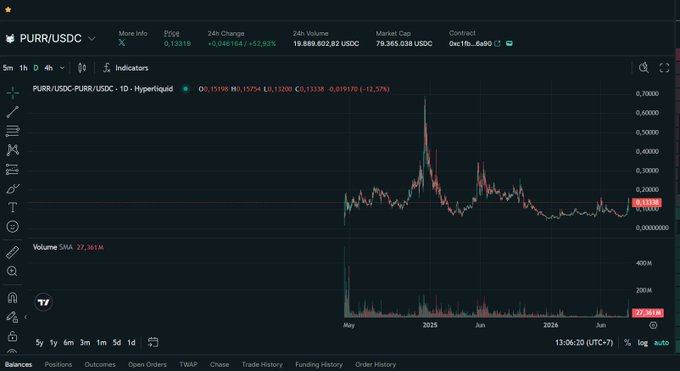Switch to the Order History tab
This screenshot has width=680, height=371.
click(376, 364)
